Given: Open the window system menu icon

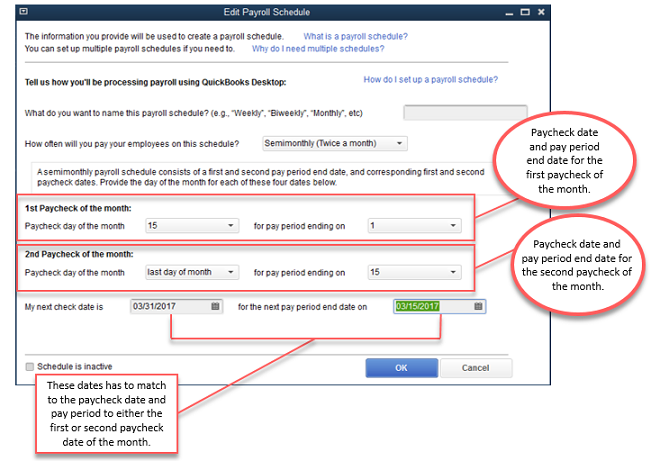Looking at the screenshot, I should (24, 12).
